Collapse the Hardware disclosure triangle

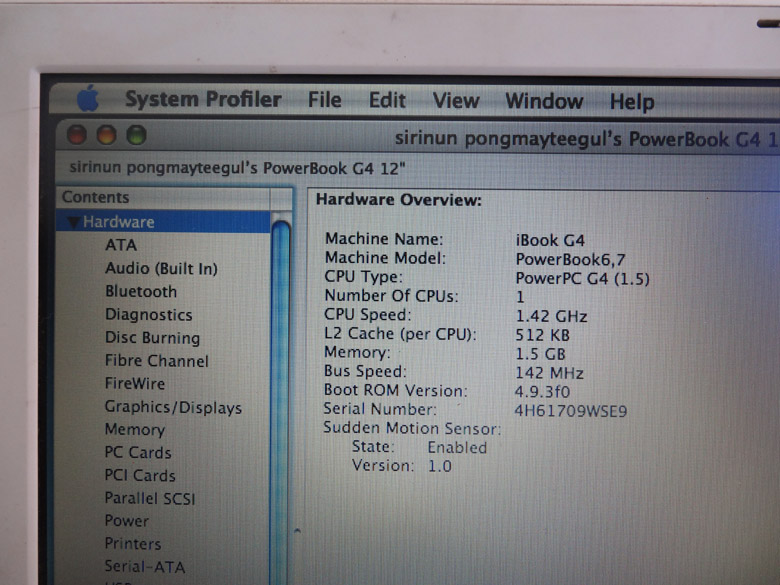pos(74,222)
